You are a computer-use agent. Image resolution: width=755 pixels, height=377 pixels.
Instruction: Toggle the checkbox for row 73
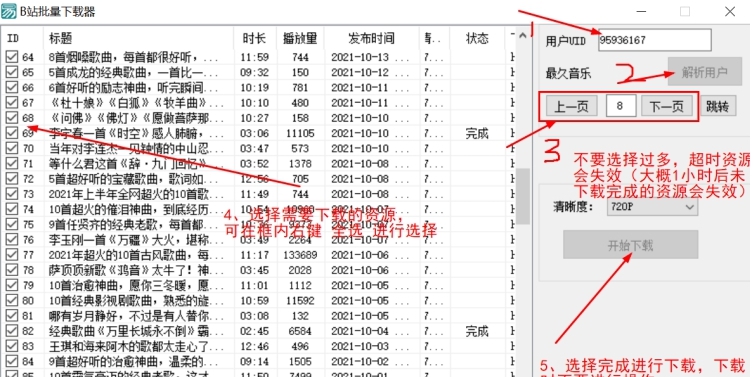pos(12,194)
